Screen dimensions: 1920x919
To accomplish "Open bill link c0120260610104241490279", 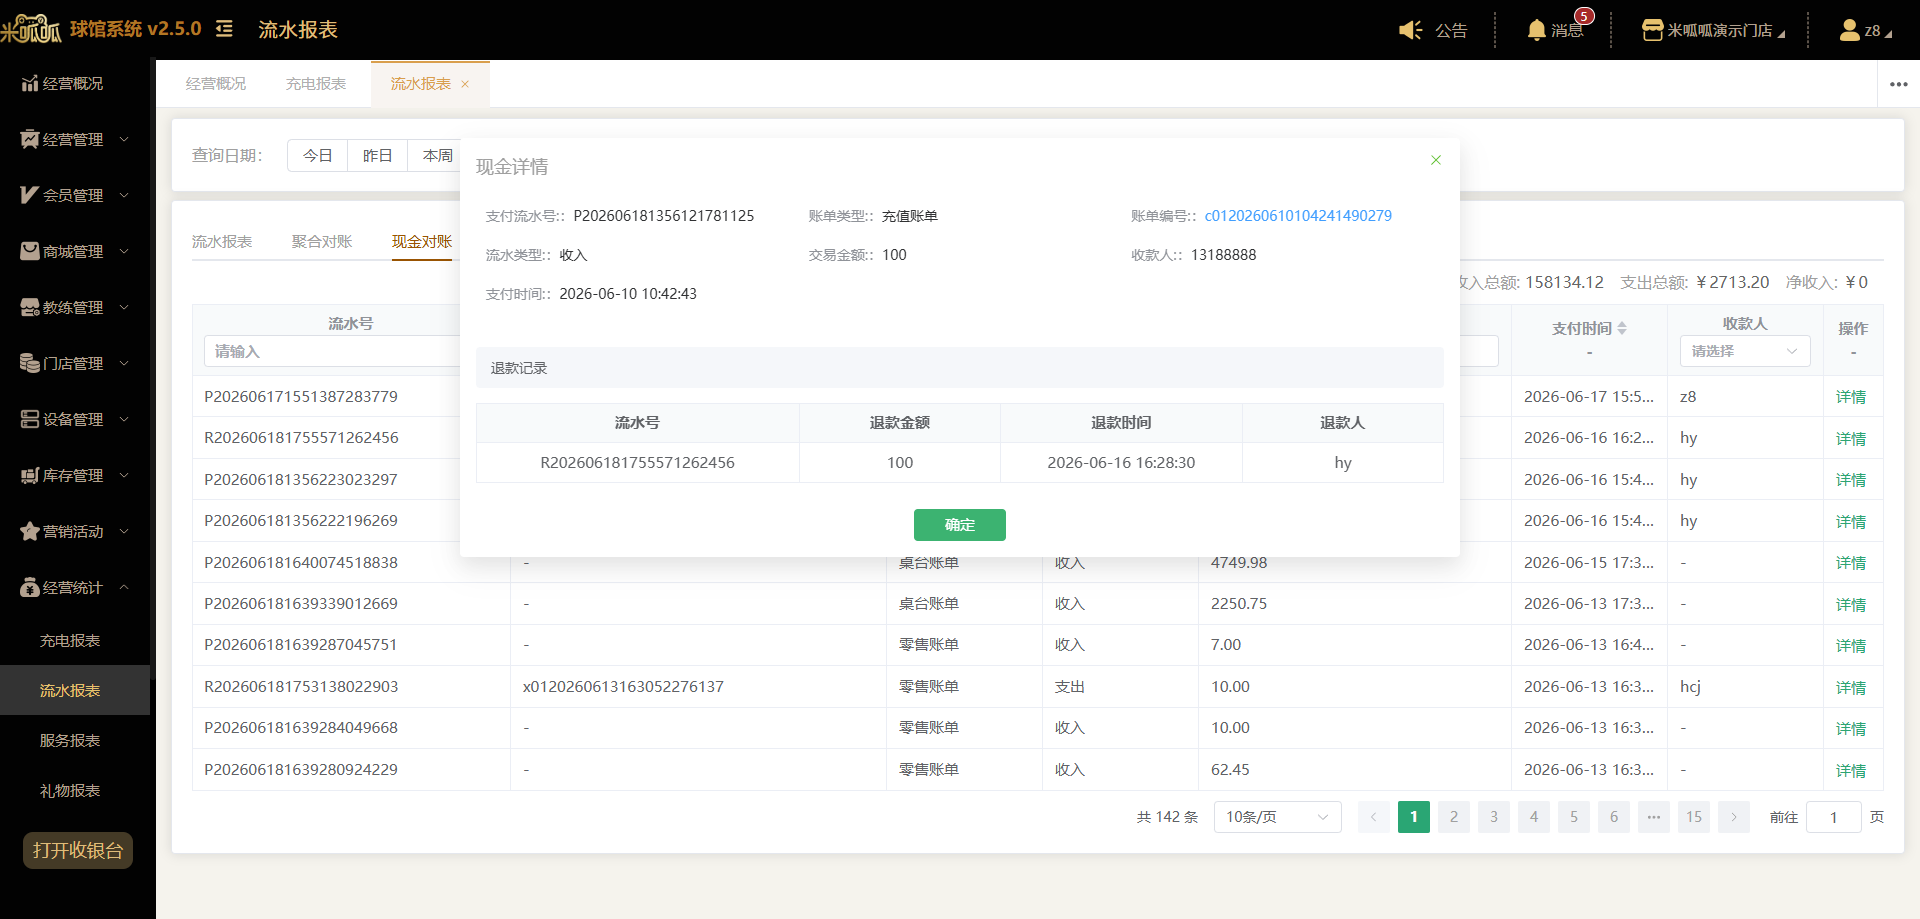I will click(1298, 216).
